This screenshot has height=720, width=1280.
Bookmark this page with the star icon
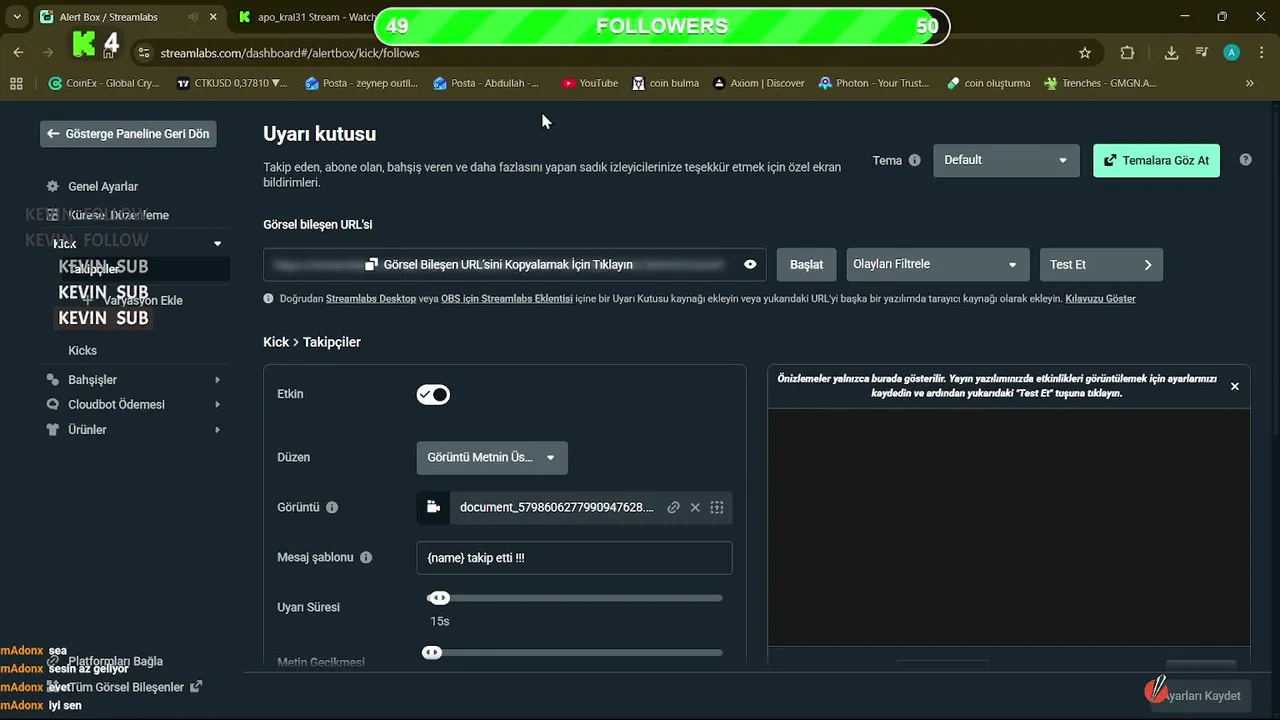point(1085,53)
